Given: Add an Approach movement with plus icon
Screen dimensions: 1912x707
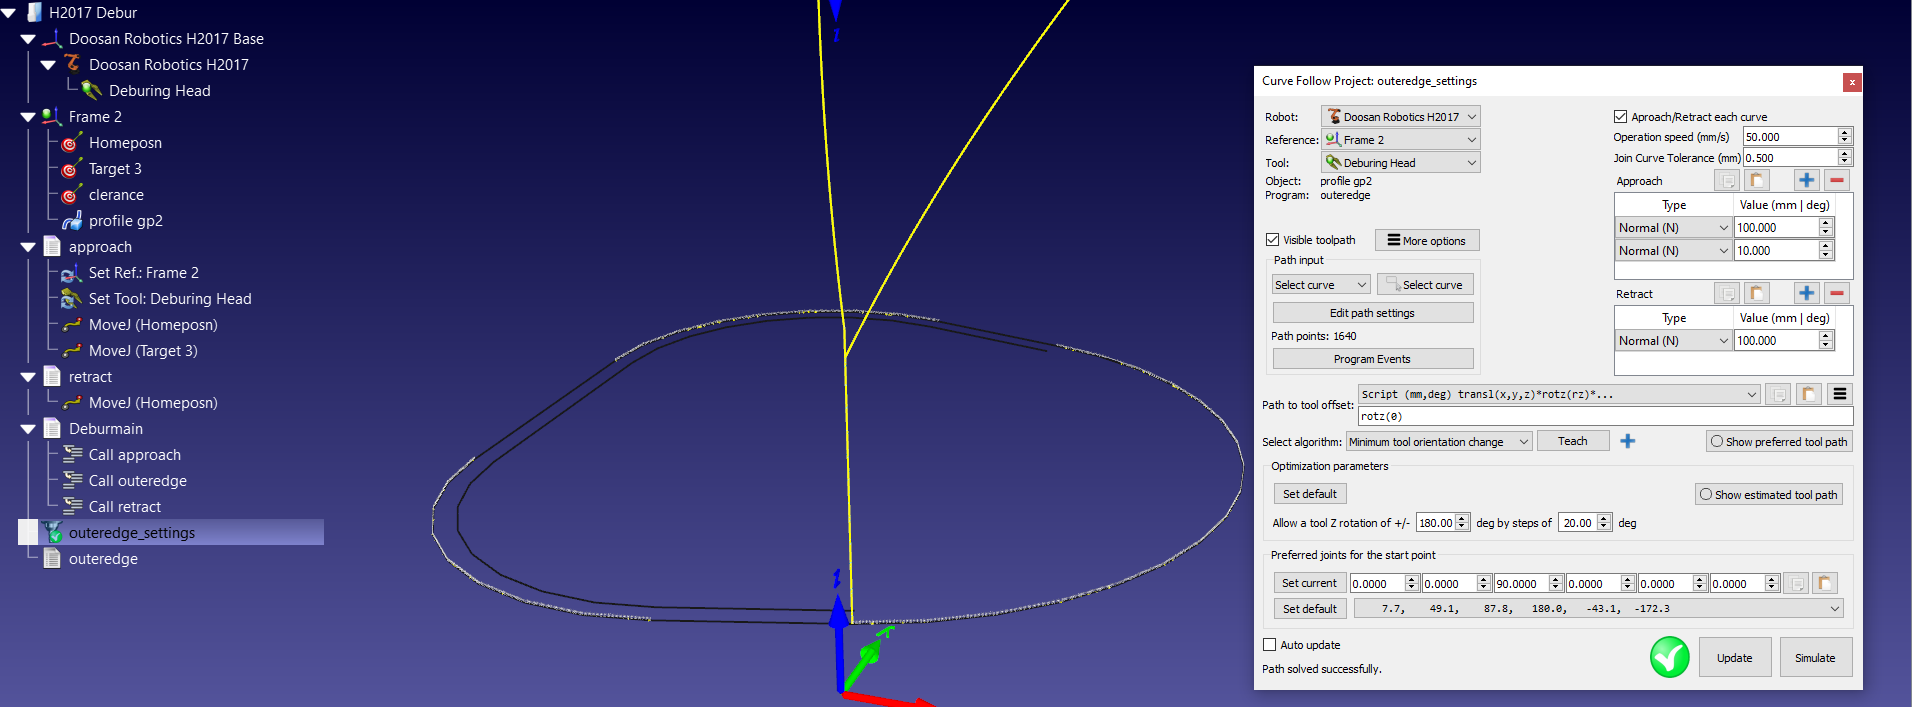Looking at the screenshot, I should point(1806,180).
